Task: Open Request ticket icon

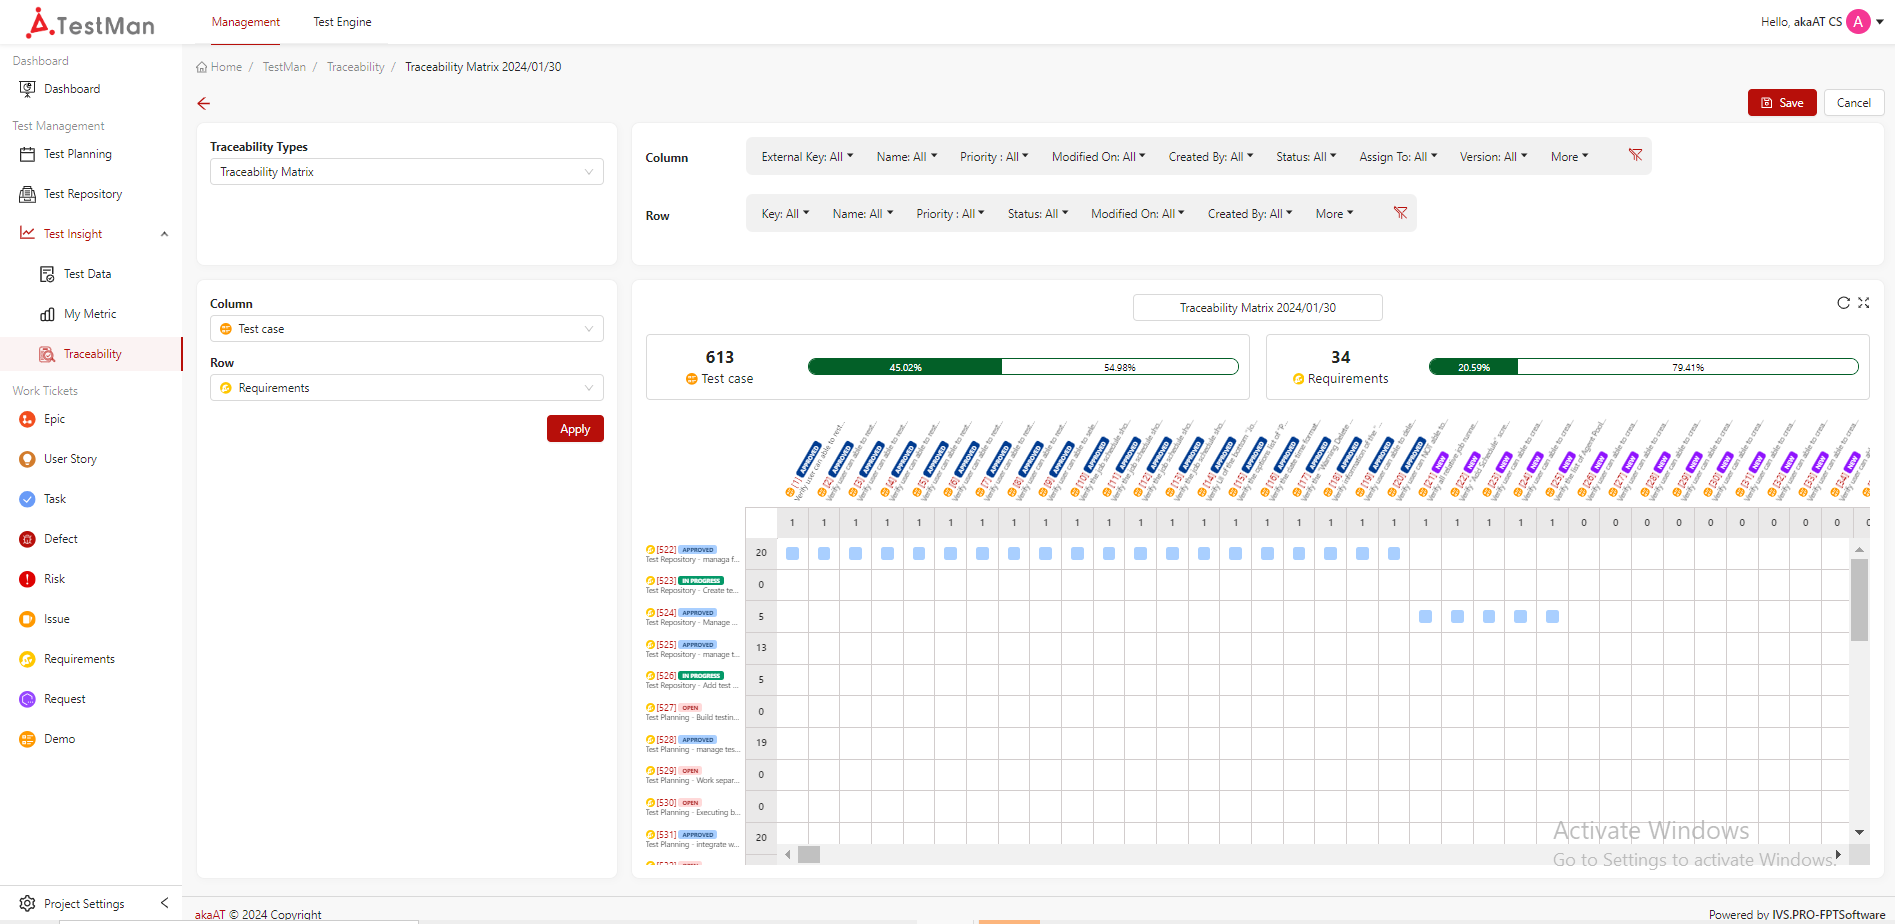Action: [28, 699]
